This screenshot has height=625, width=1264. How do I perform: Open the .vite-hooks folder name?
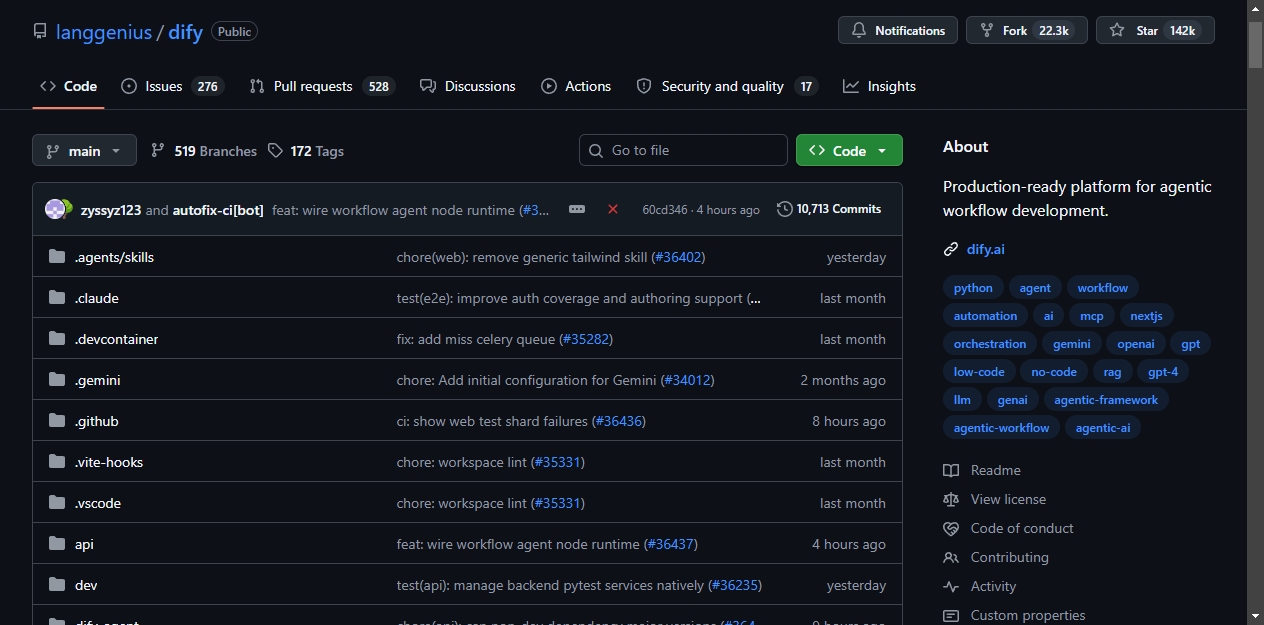click(109, 462)
